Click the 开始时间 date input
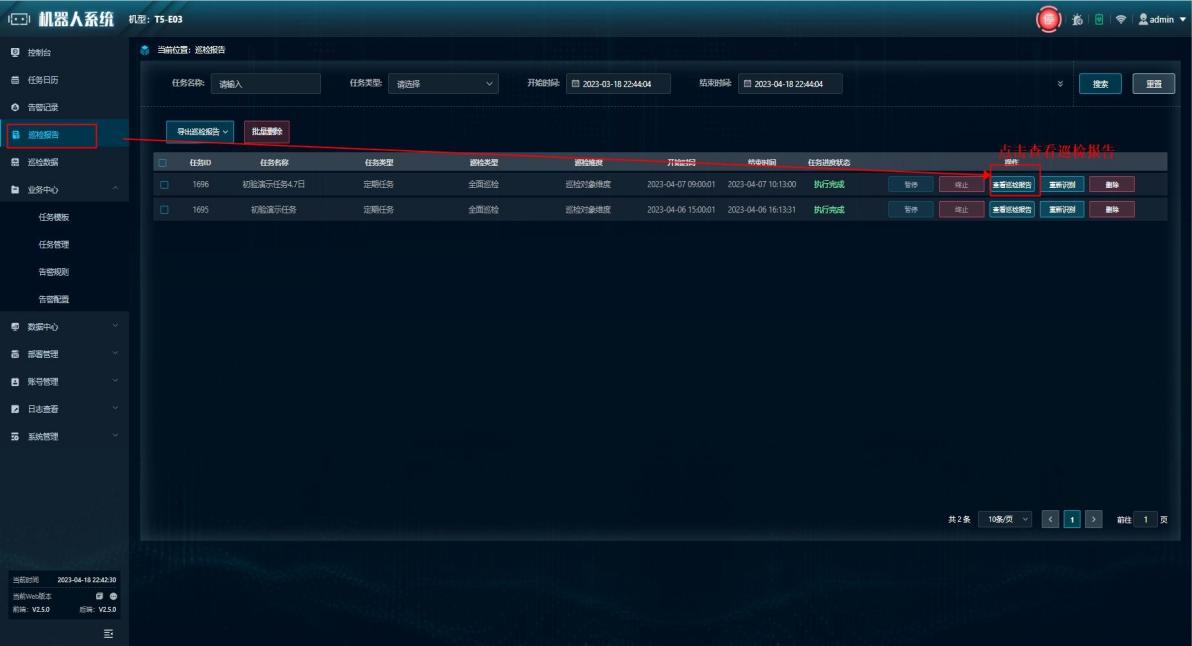This screenshot has height=646, width=1192. pyautogui.click(x=618, y=84)
